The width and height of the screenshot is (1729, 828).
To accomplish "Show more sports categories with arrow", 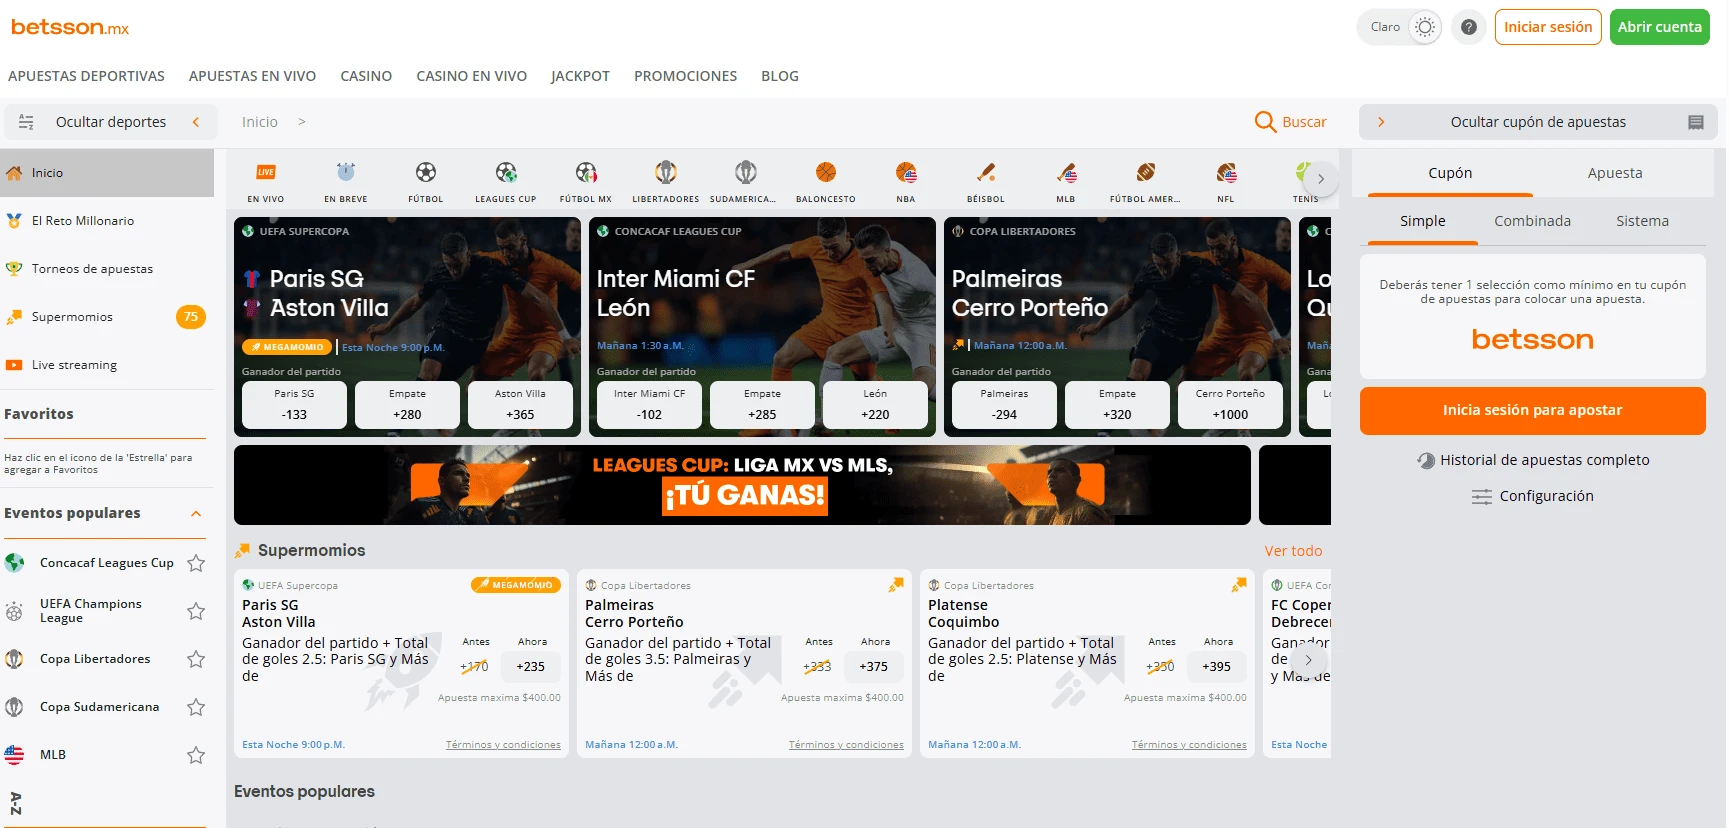I will click(1321, 179).
